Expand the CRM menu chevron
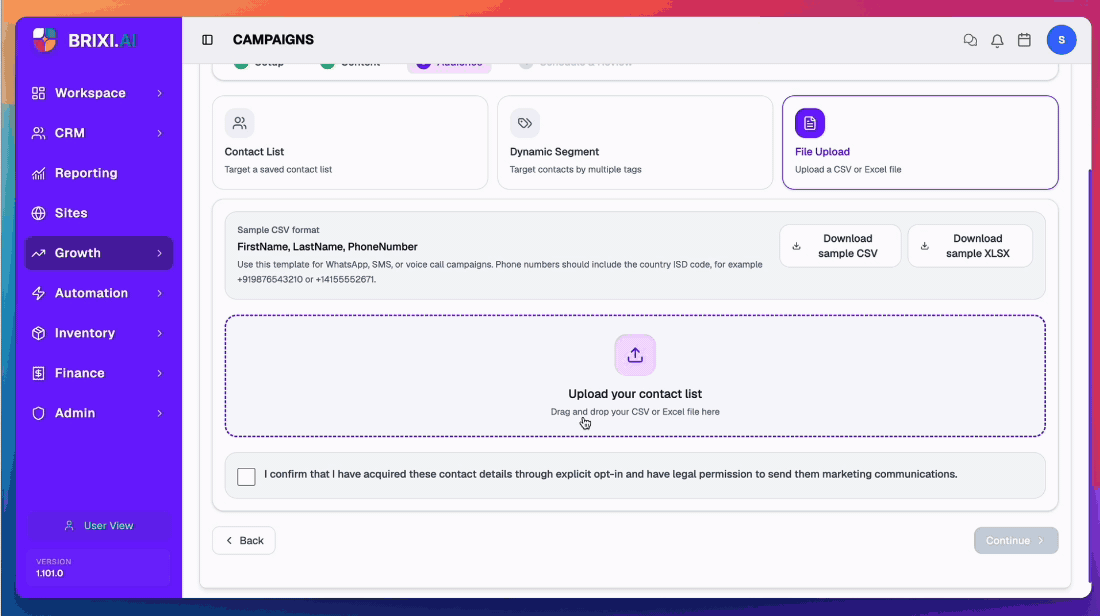Viewport: 1100px width, 616px height. tap(159, 133)
